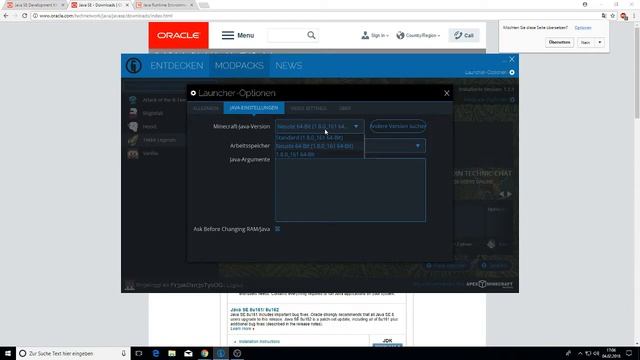The image size is (640, 360).
Task: Close the Launcher-Optionen dialog
Action: (447, 93)
